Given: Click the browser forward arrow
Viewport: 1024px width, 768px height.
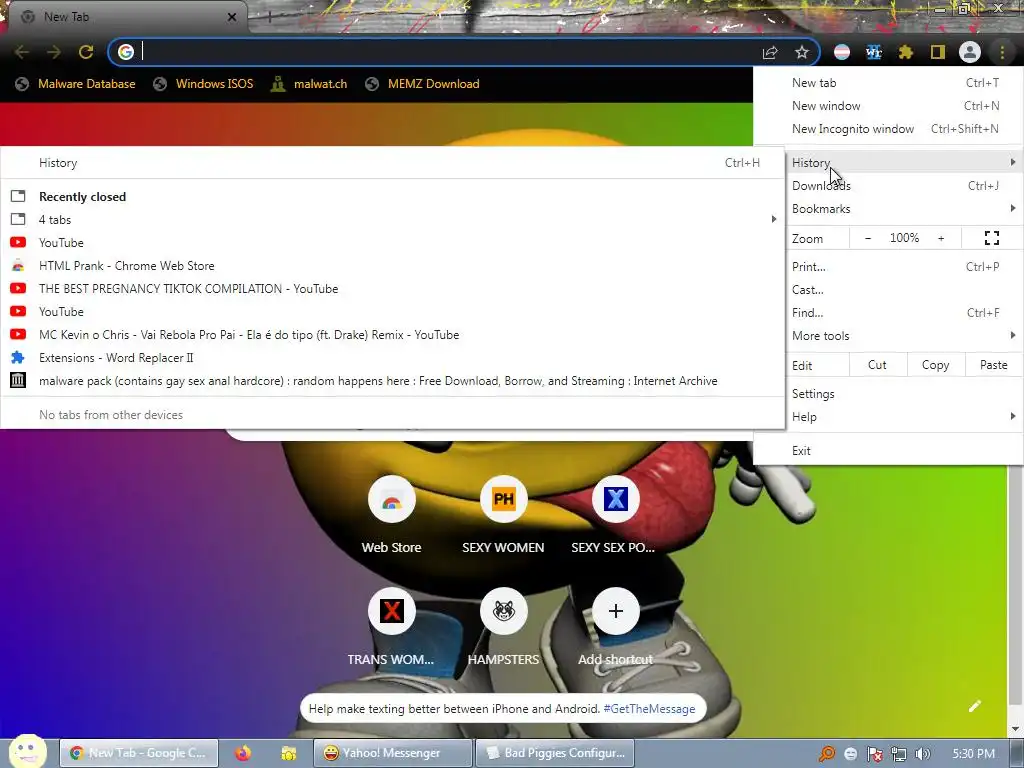Looking at the screenshot, I should click(54, 52).
